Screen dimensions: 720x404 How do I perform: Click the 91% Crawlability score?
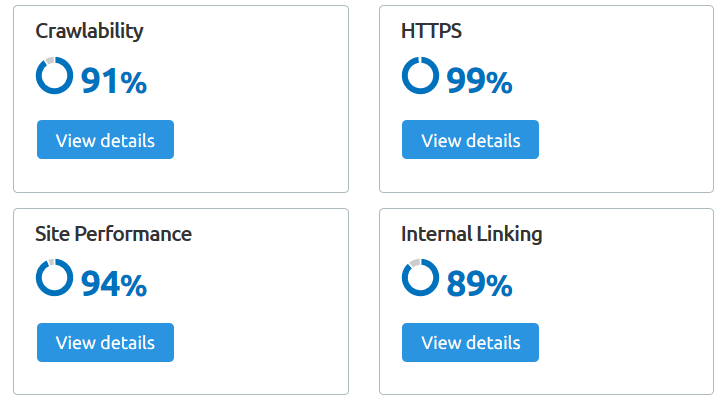tap(114, 82)
